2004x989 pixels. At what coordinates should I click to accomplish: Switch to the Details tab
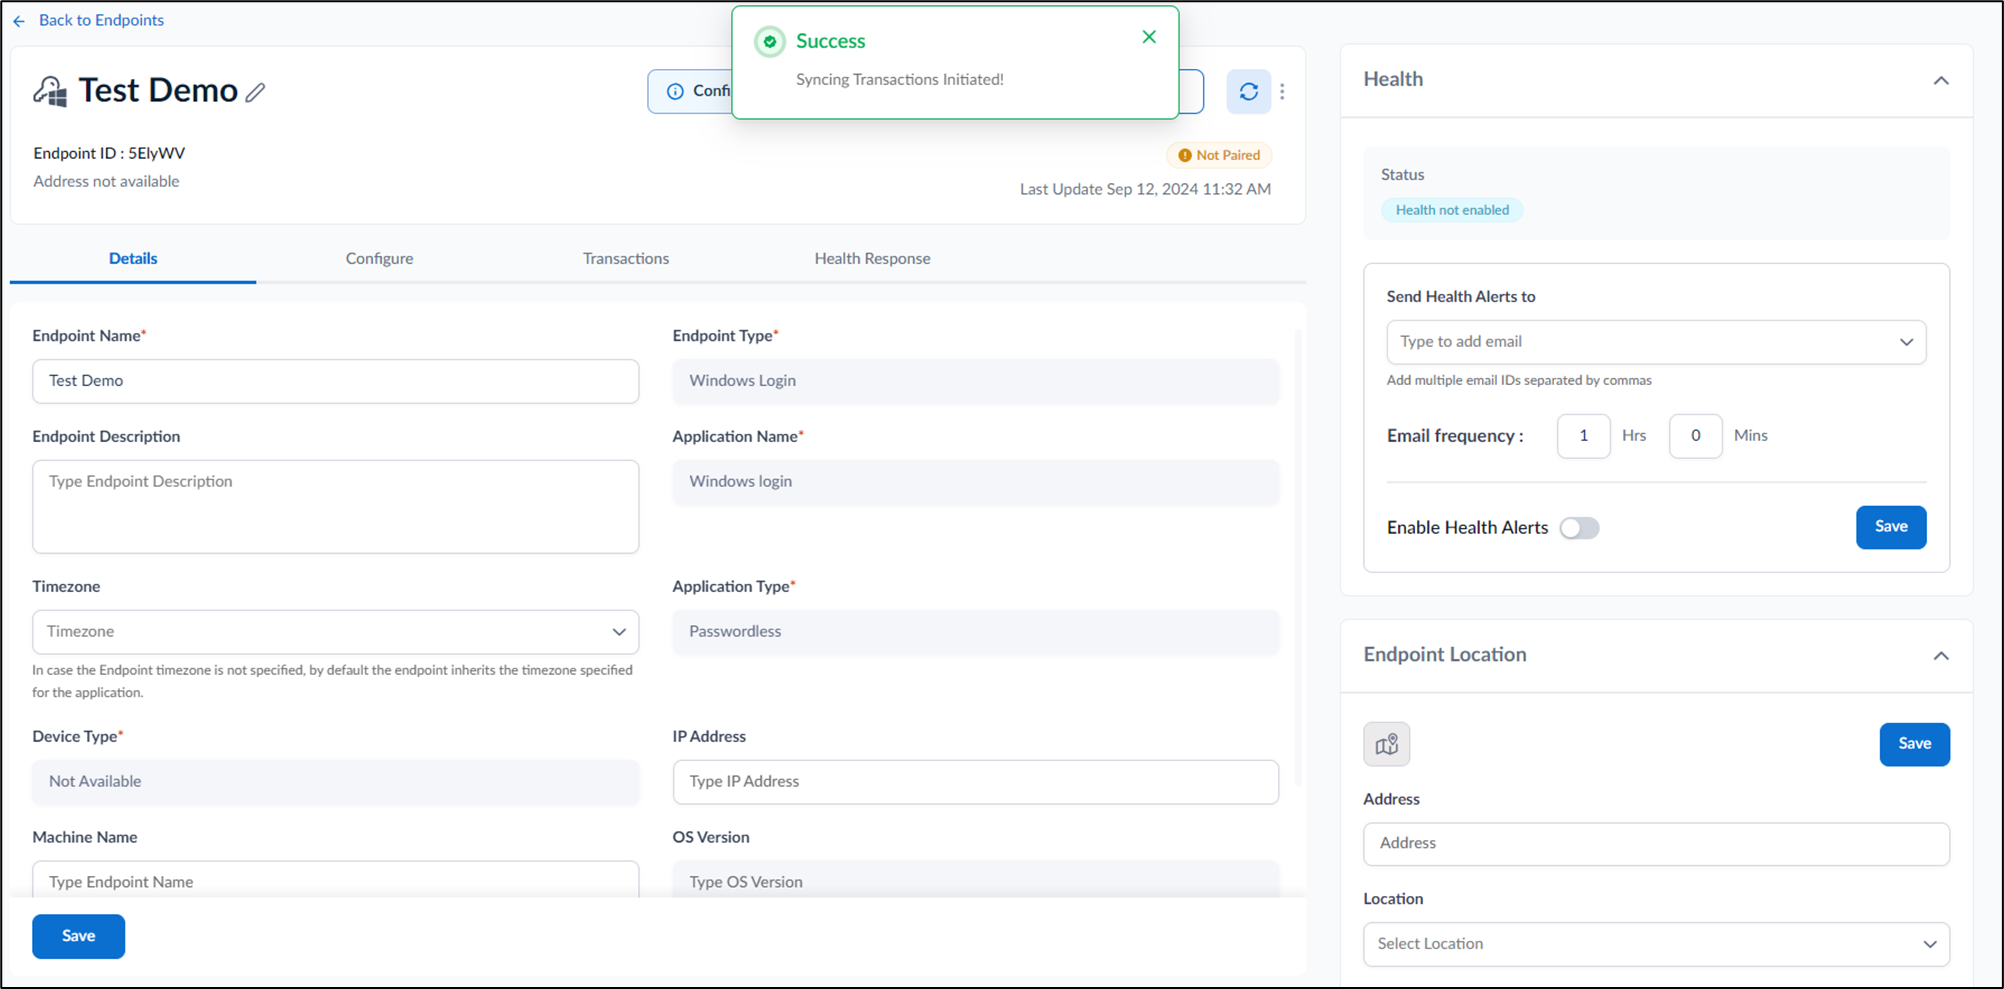tap(133, 259)
